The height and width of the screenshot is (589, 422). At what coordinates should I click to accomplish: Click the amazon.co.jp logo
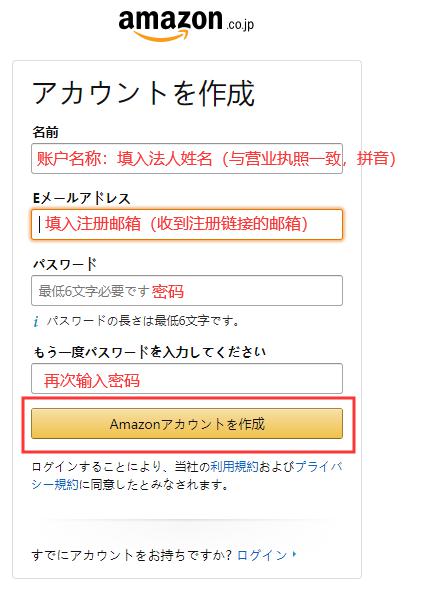pyautogui.click(x=186, y=24)
